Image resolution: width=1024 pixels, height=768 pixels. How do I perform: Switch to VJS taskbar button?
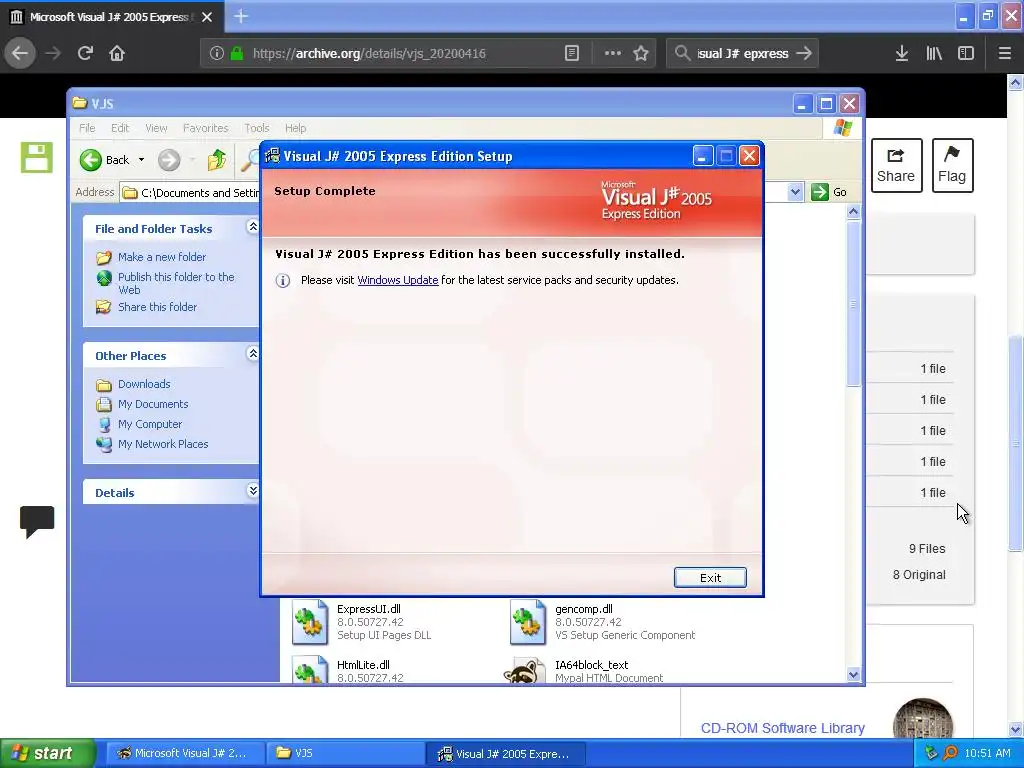(345, 753)
